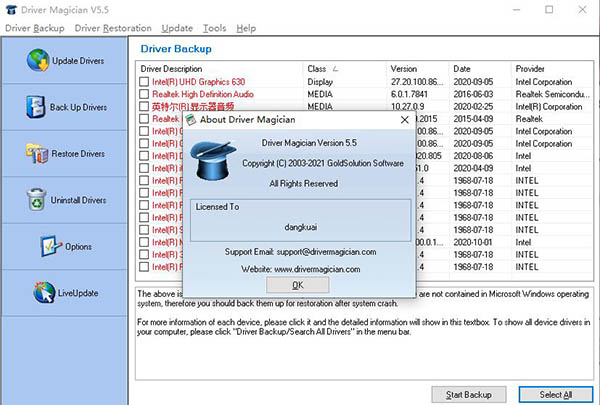Close the About Driver Magician dialog

click(297, 286)
